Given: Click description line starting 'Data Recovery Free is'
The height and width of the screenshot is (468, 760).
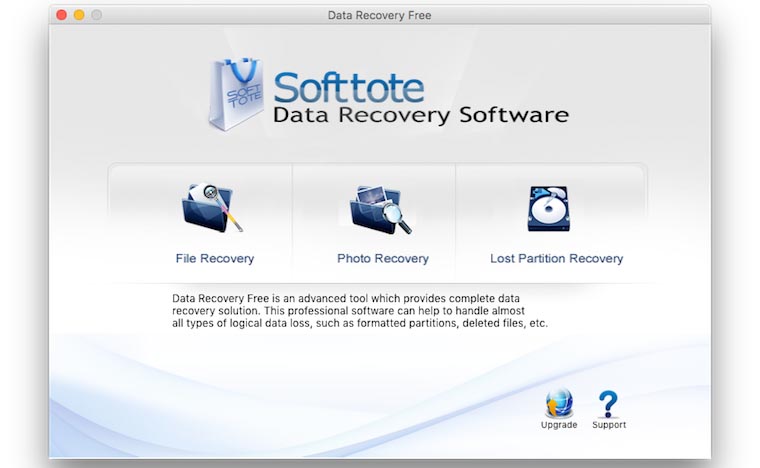Looking at the screenshot, I should (x=346, y=298).
